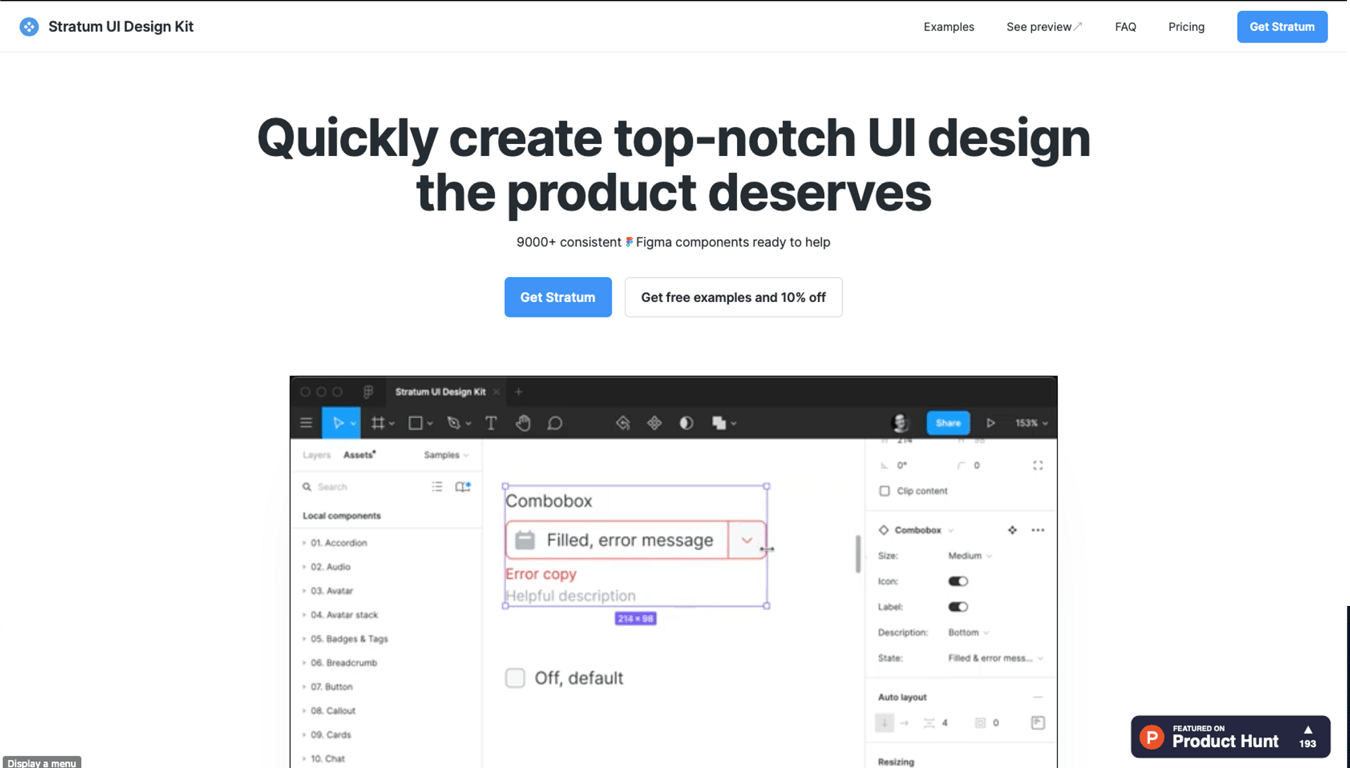Click the Product Hunt featured badge
The width and height of the screenshot is (1350, 768).
pos(1230,736)
